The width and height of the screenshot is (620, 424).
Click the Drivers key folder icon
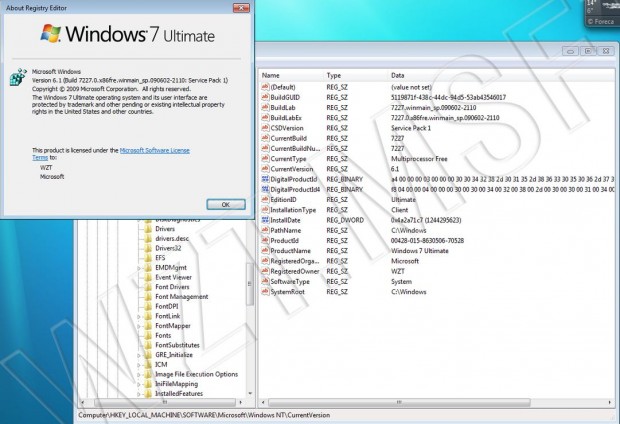click(x=148, y=229)
